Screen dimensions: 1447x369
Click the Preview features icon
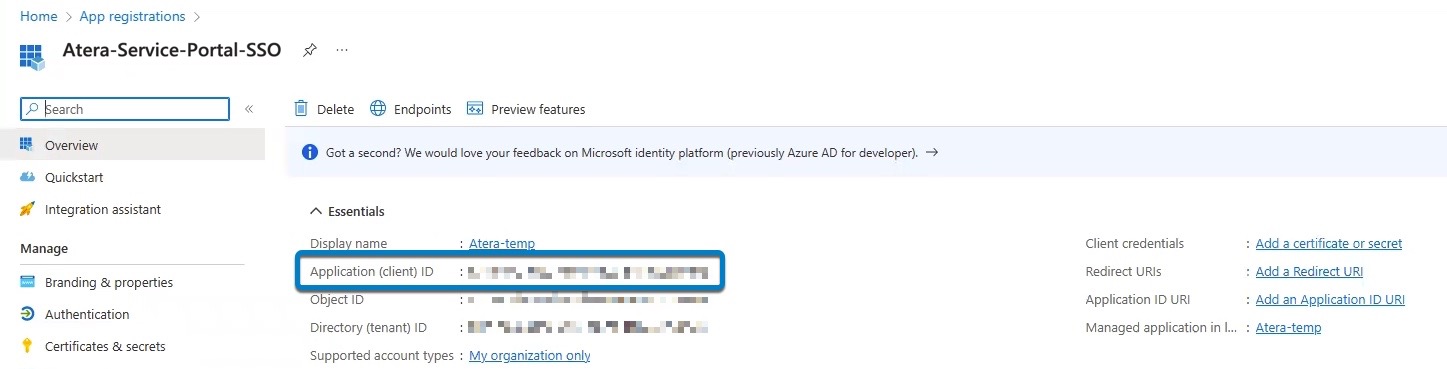[475, 109]
